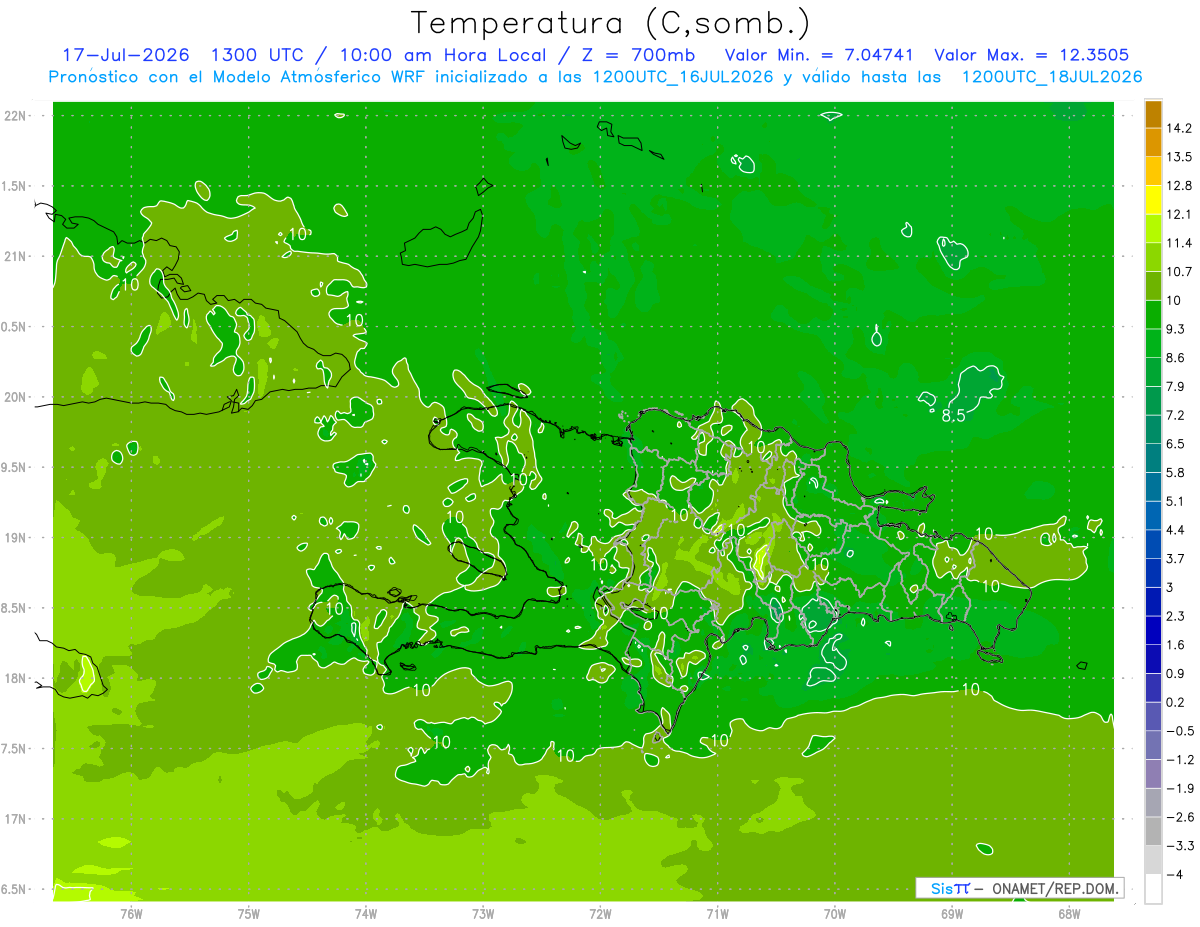Click the '14.2' color scale label
Screen dimensions: 1200x927
[1179, 128]
